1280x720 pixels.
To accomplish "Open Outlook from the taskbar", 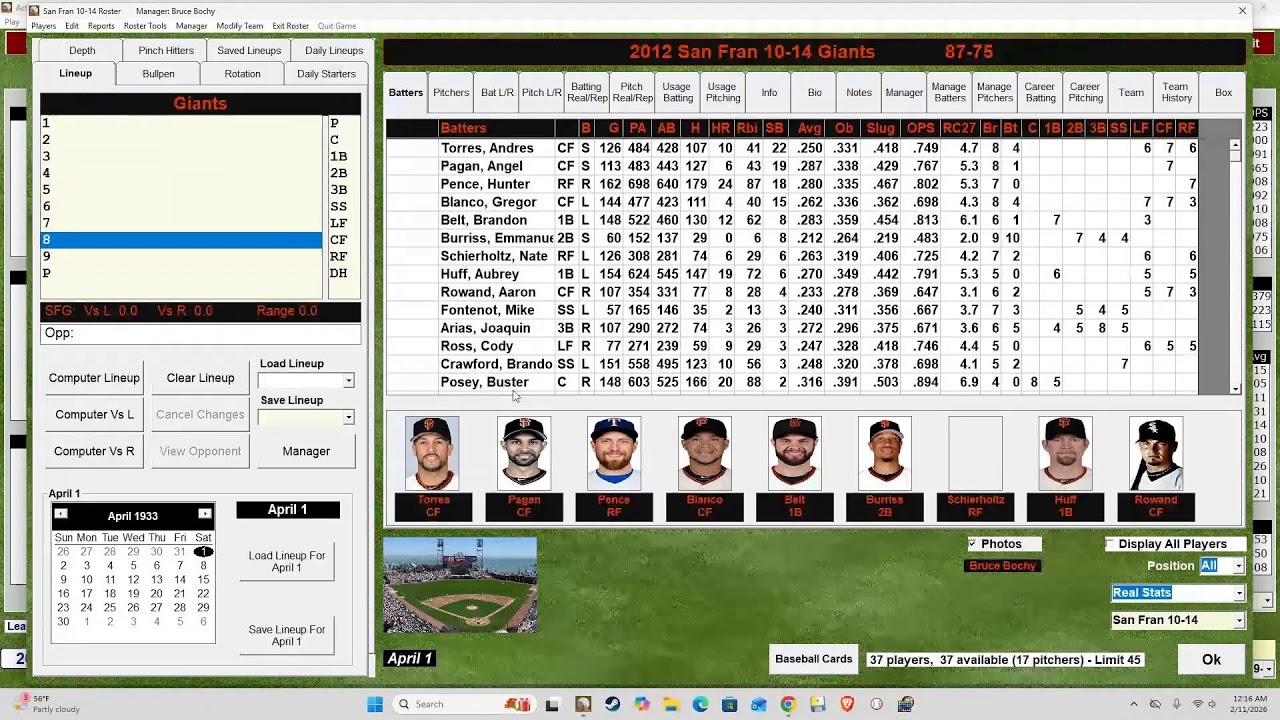I will (x=759, y=704).
